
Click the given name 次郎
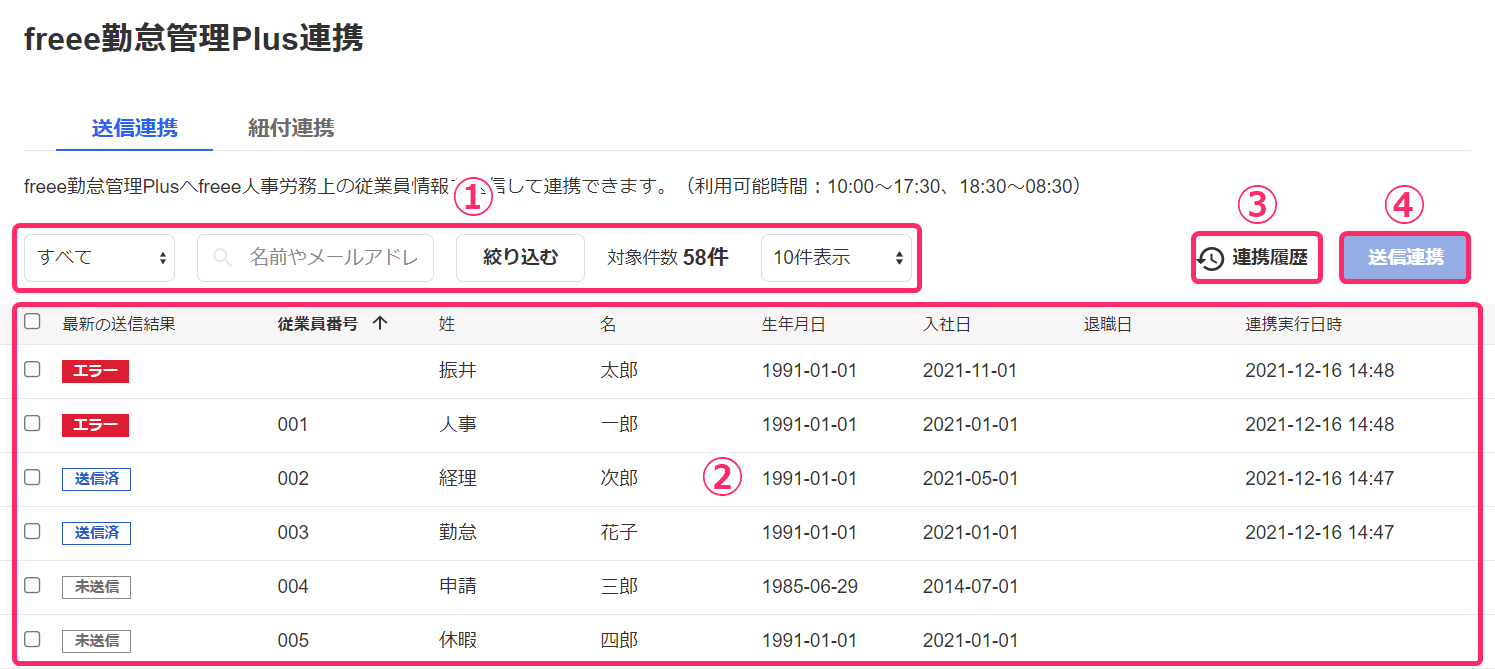pyautogui.click(x=619, y=479)
